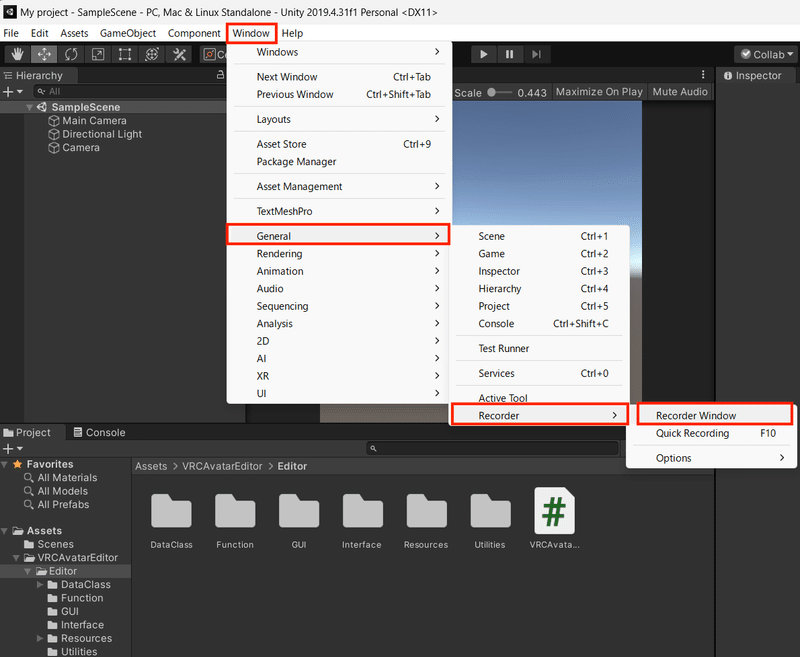The width and height of the screenshot is (800, 657).
Task: Select Main Camera in Hierarchy
Action: (94, 121)
